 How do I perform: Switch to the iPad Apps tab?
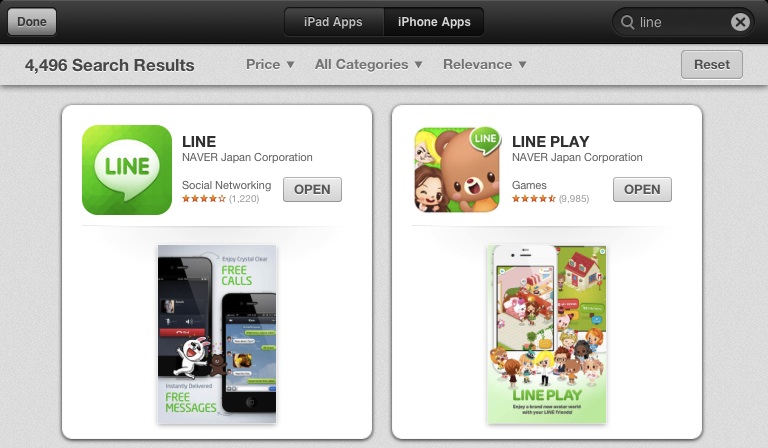click(333, 22)
